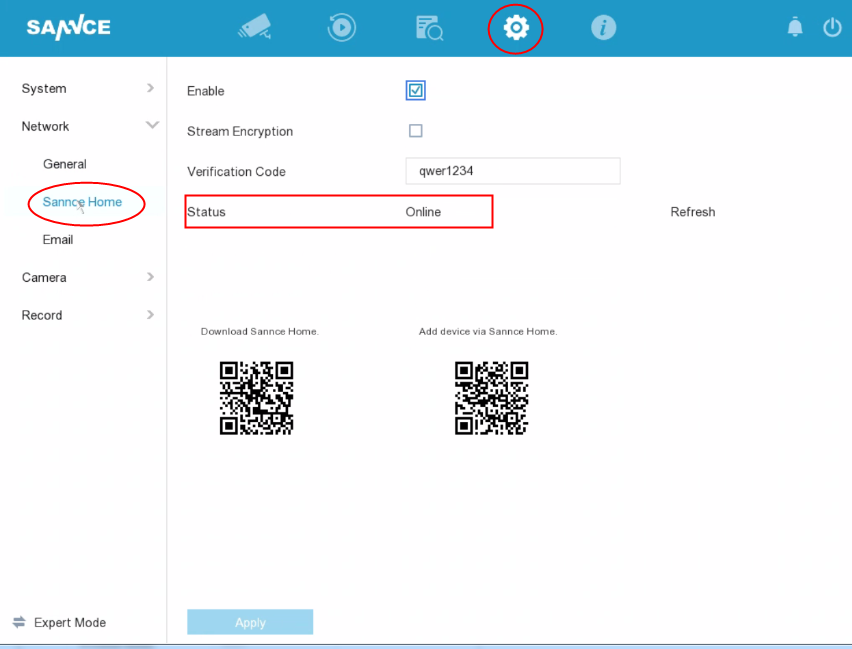Collapse the Network menu chevron
The image size is (852, 649).
point(152,126)
